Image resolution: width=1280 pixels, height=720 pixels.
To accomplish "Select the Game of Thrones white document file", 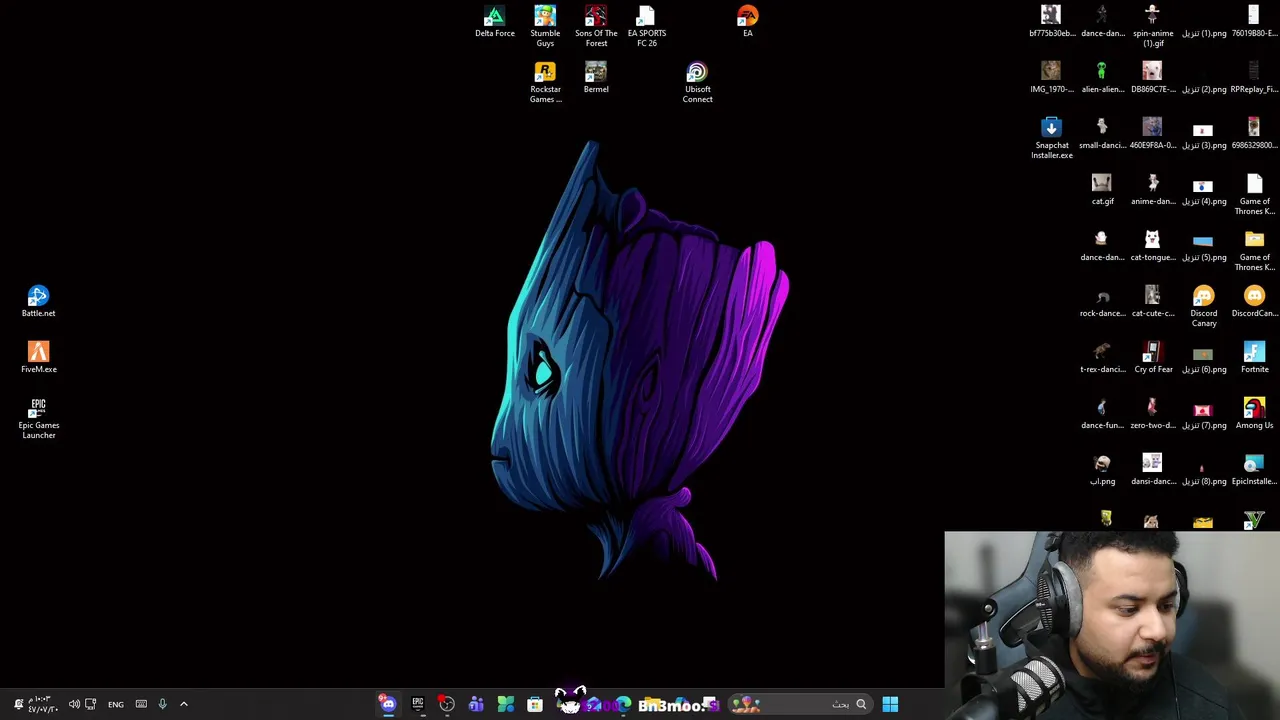I will point(1254,195).
